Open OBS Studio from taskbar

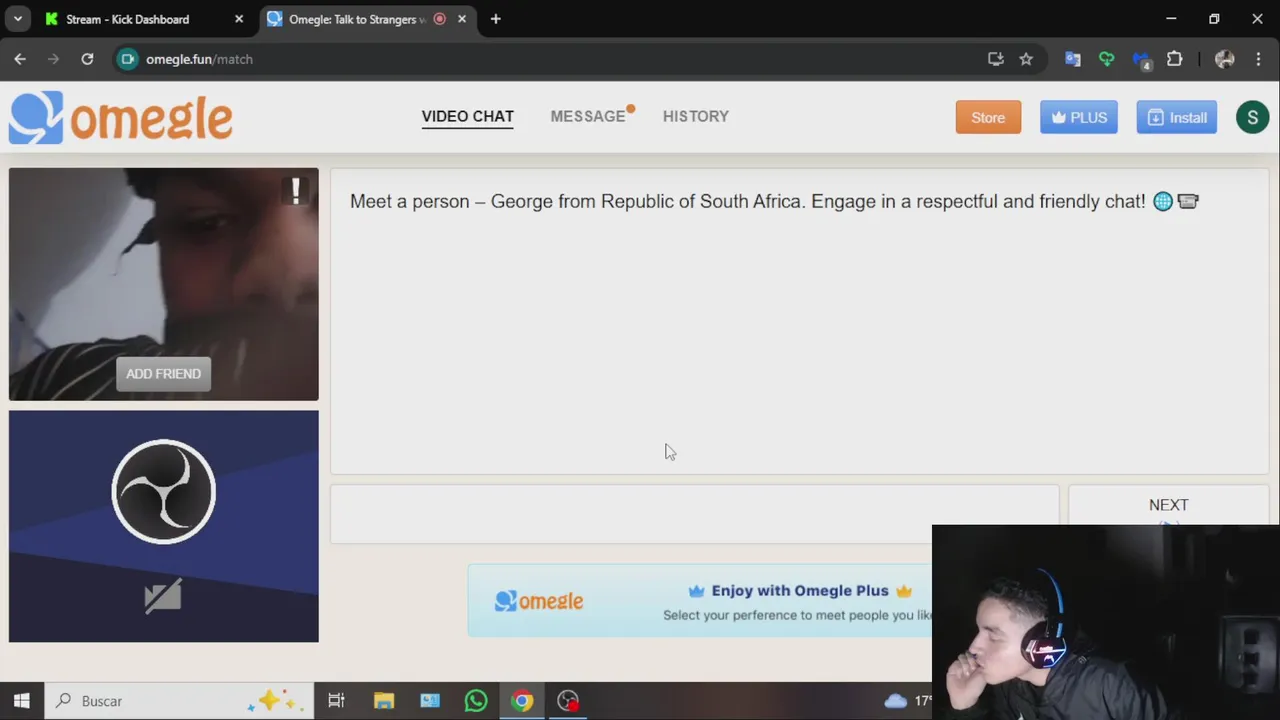[x=568, y=701]
